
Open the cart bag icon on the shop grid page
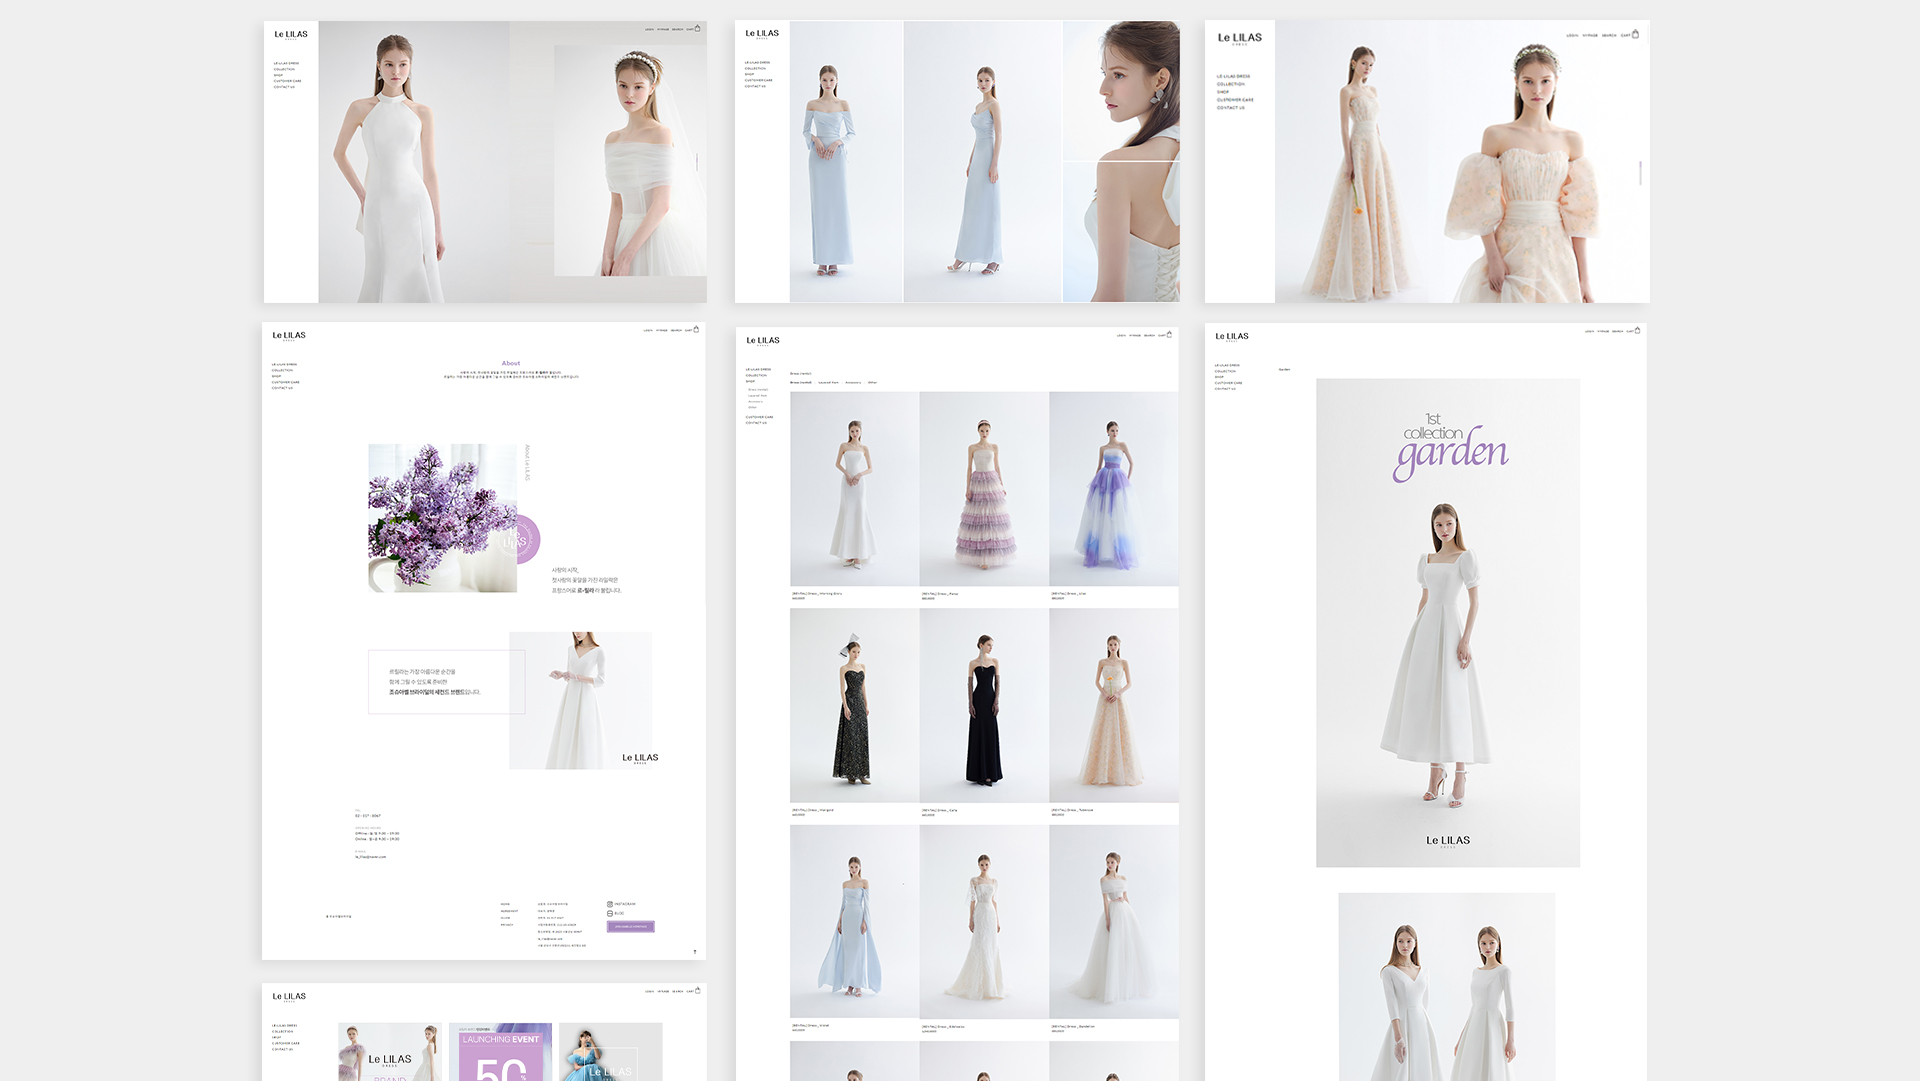[x=1169, y=334]
